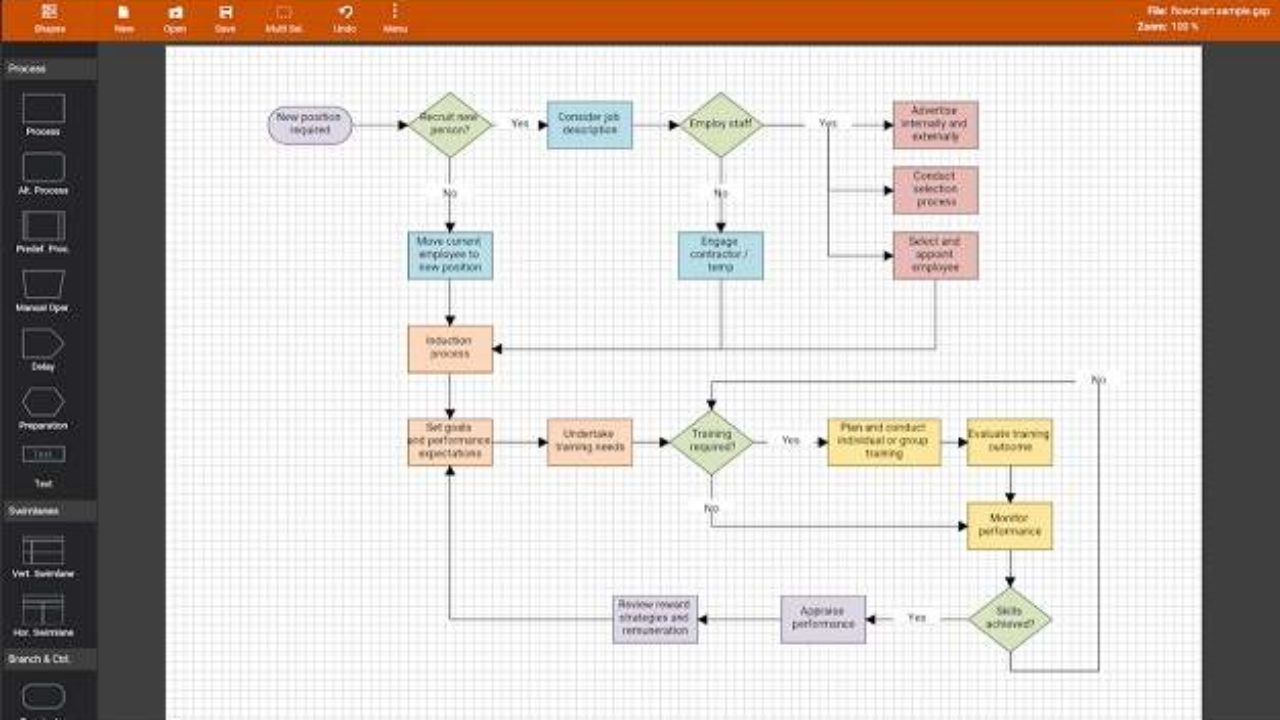Select the Process shape
Image resolution: width=1280 pixels, height=720 pixels.
pyautogui.click(x=43, y=108)
